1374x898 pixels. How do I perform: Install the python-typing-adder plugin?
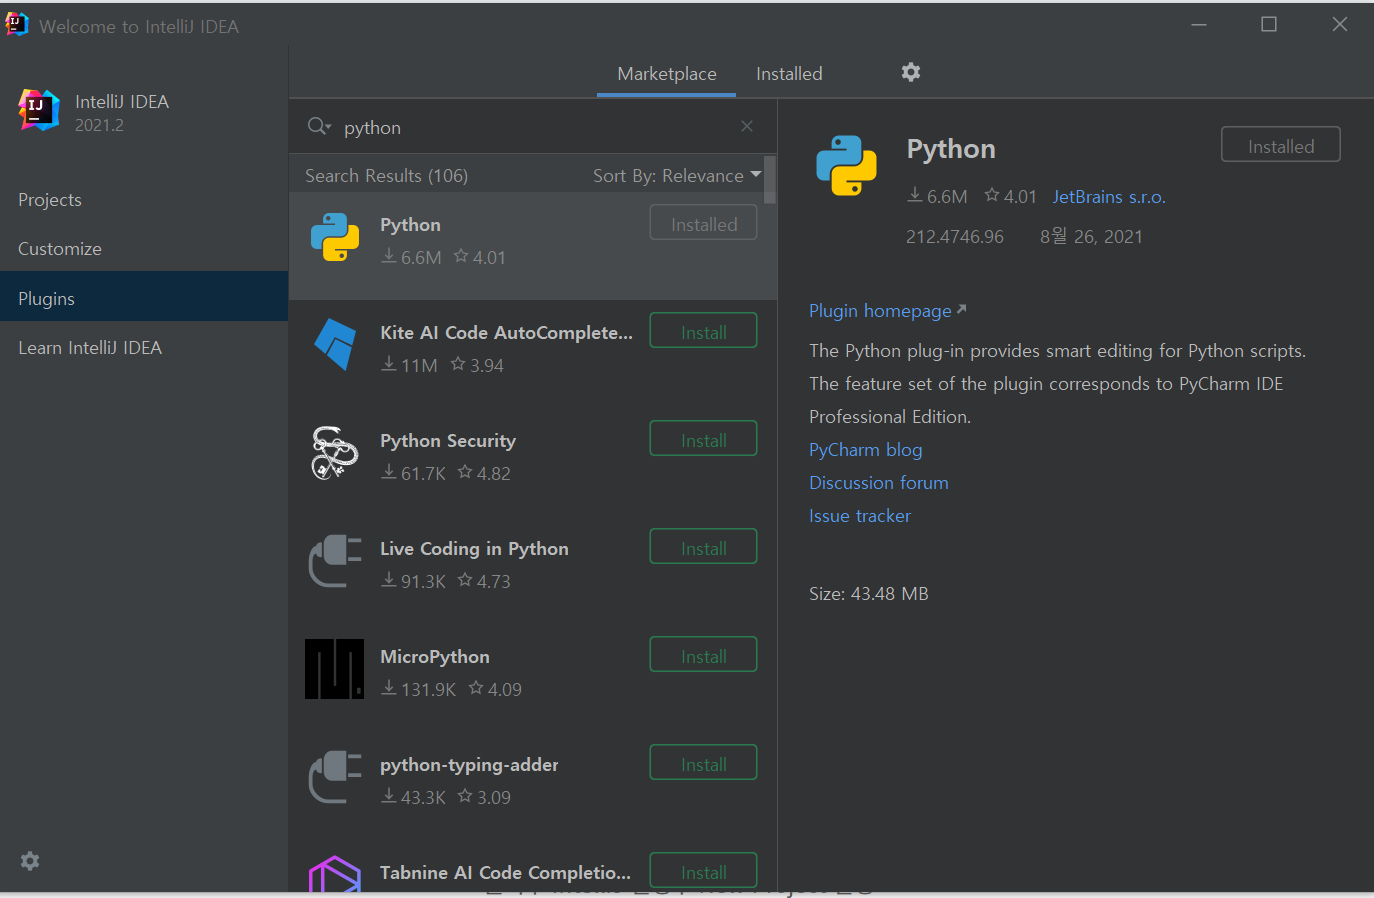tap(703, 763)
